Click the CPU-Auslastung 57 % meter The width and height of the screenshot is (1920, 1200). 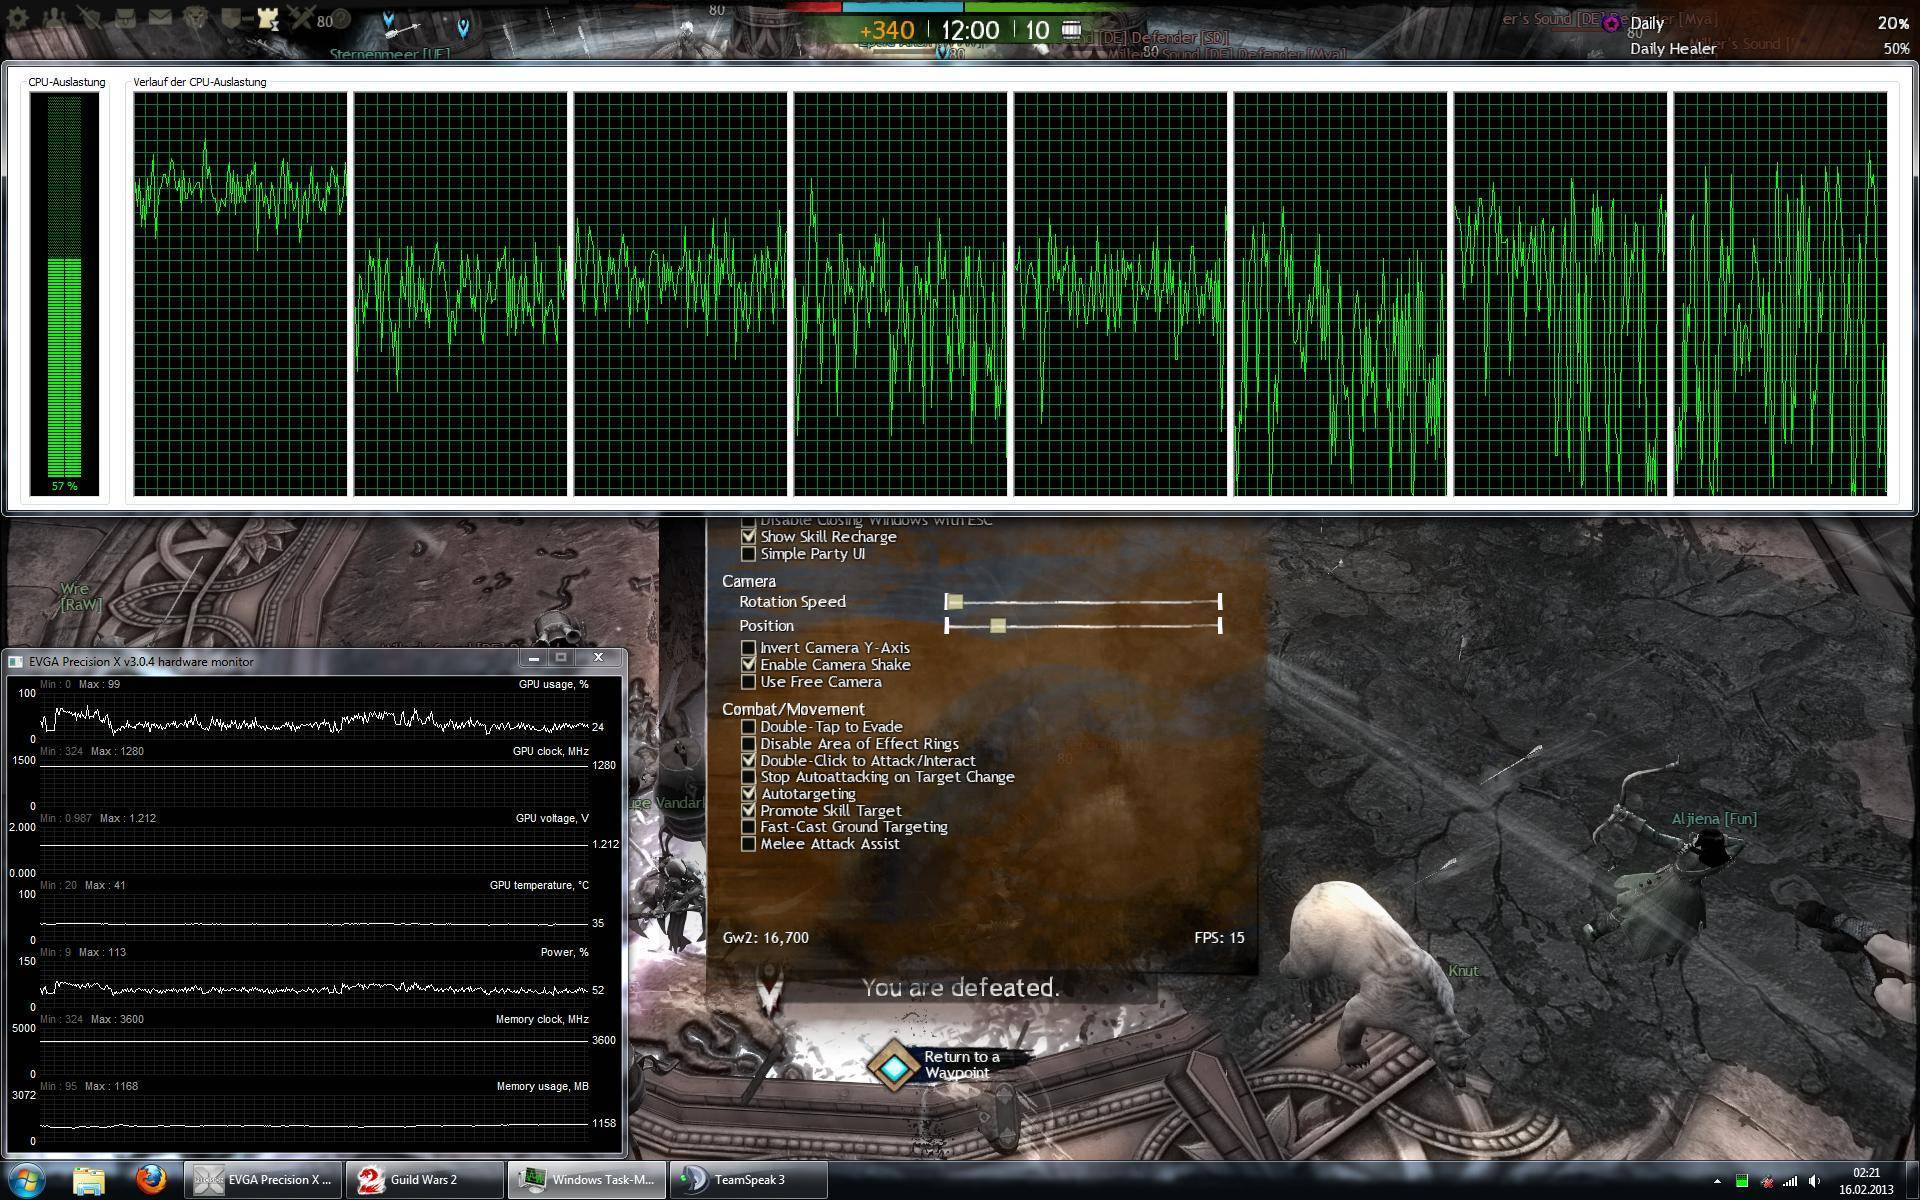65,293
